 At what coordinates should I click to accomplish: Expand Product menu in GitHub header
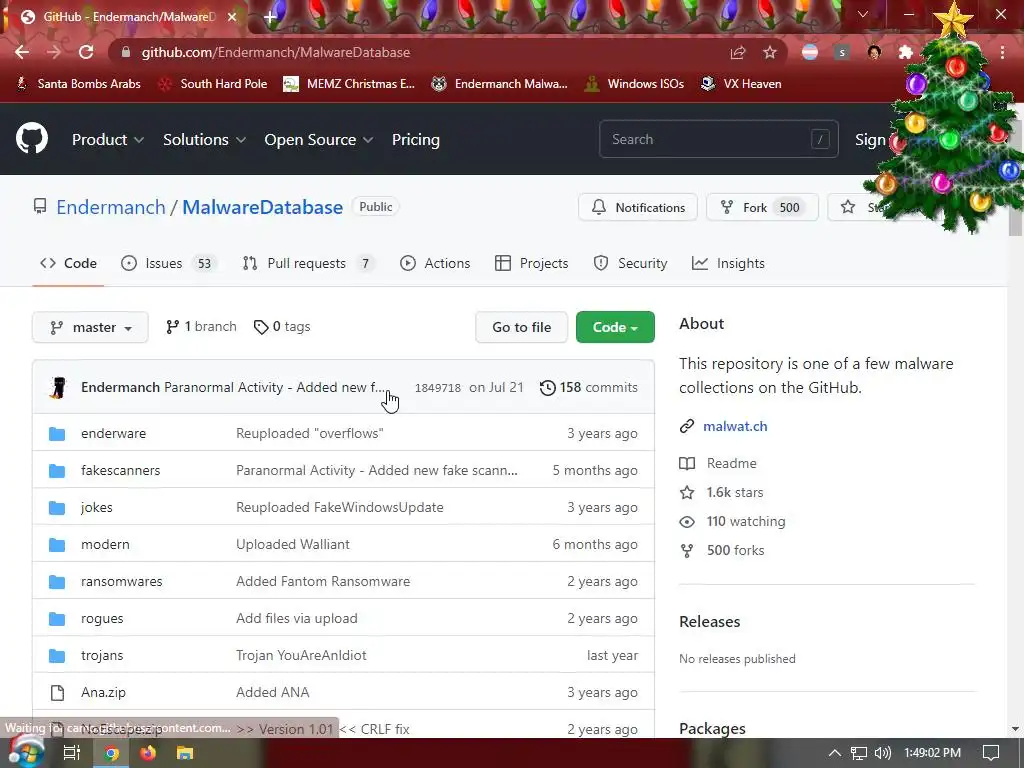[x=108, y=140]
